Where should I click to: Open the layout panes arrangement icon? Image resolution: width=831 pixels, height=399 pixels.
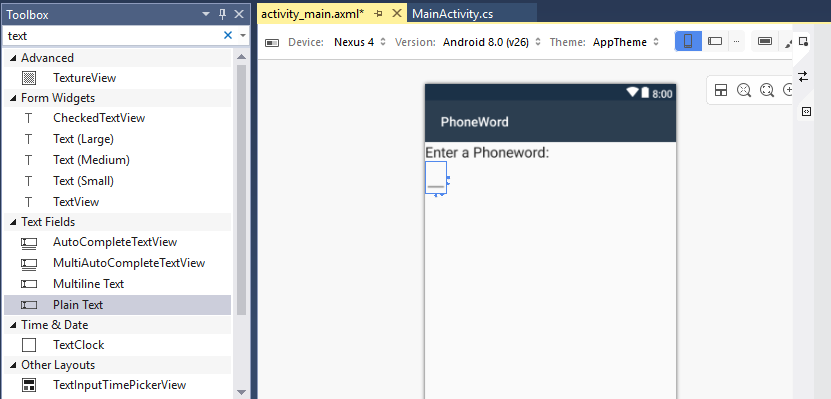(x=721, y=90)
